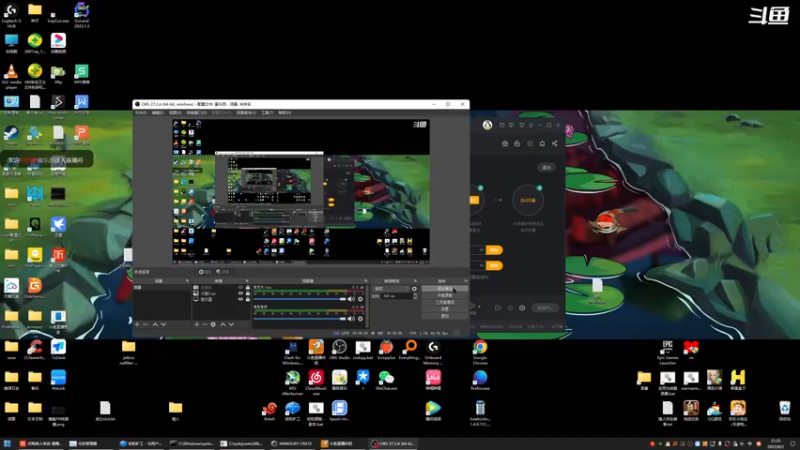Open scene transition type dropdown

(x=391, y=289)
